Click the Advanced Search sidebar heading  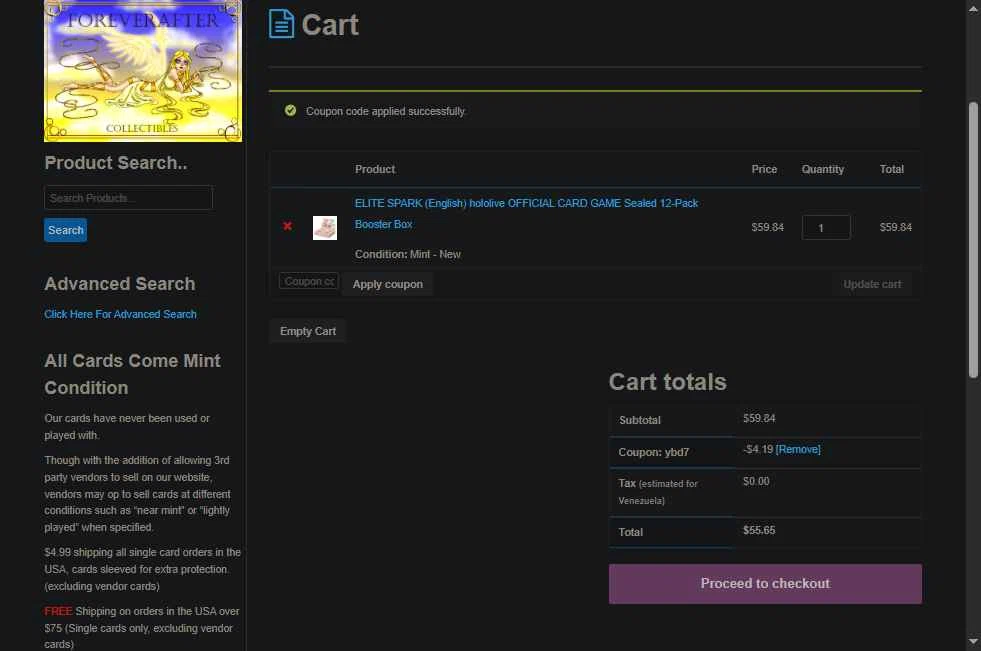pos(120,284)
